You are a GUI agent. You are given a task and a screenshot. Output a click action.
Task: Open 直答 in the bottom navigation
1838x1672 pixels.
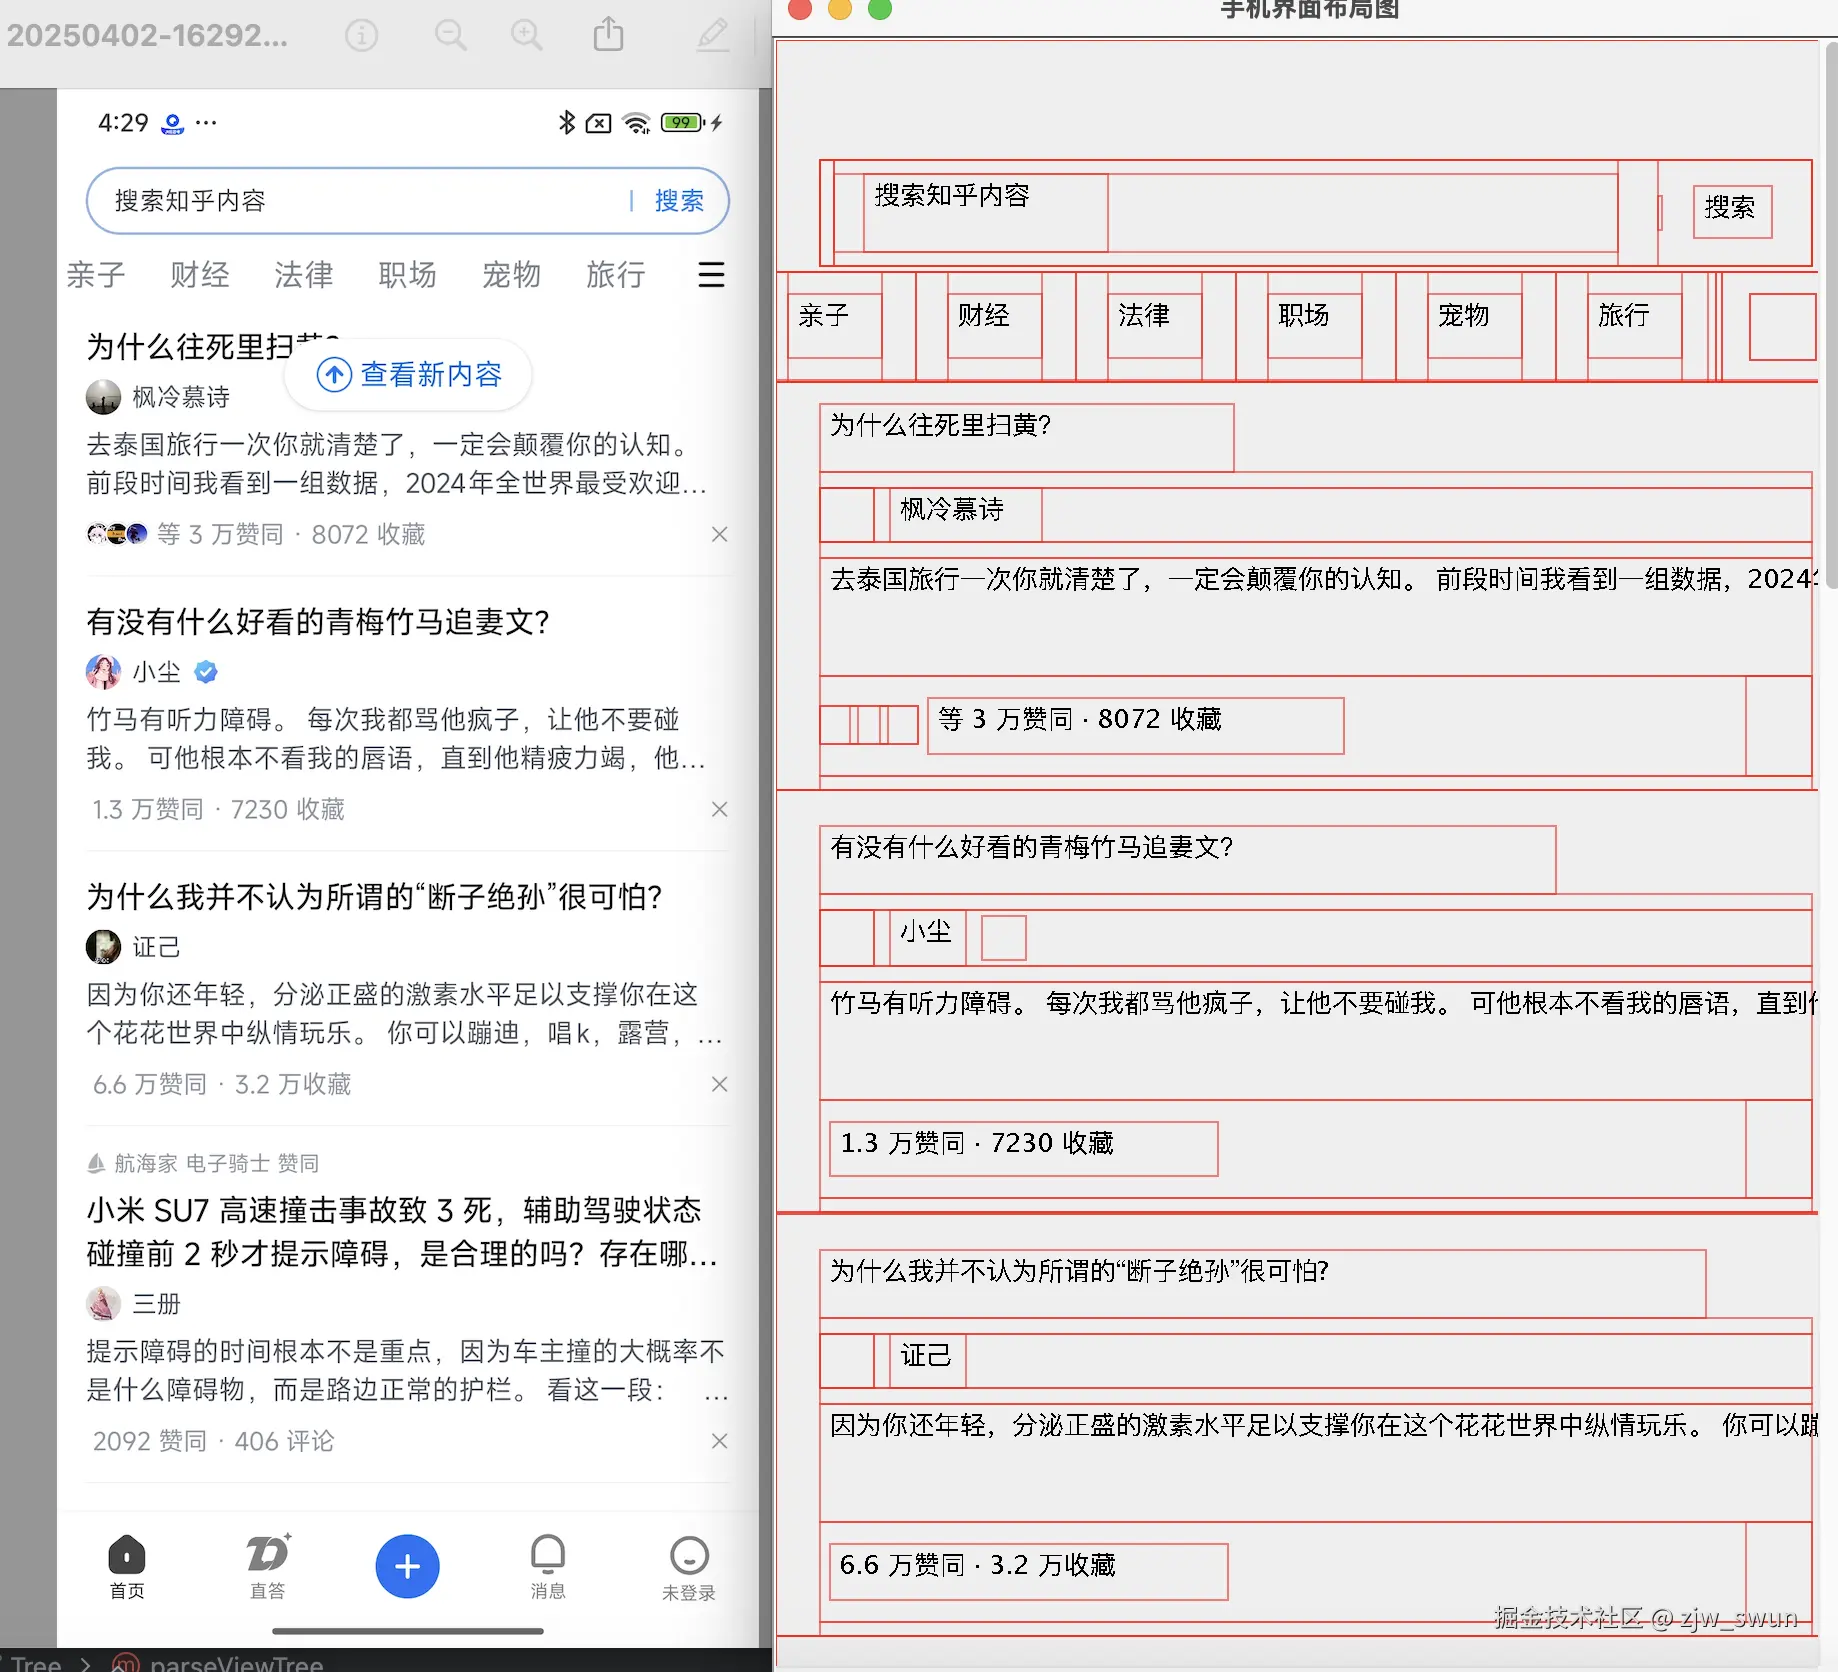(x=267, y=1567)
